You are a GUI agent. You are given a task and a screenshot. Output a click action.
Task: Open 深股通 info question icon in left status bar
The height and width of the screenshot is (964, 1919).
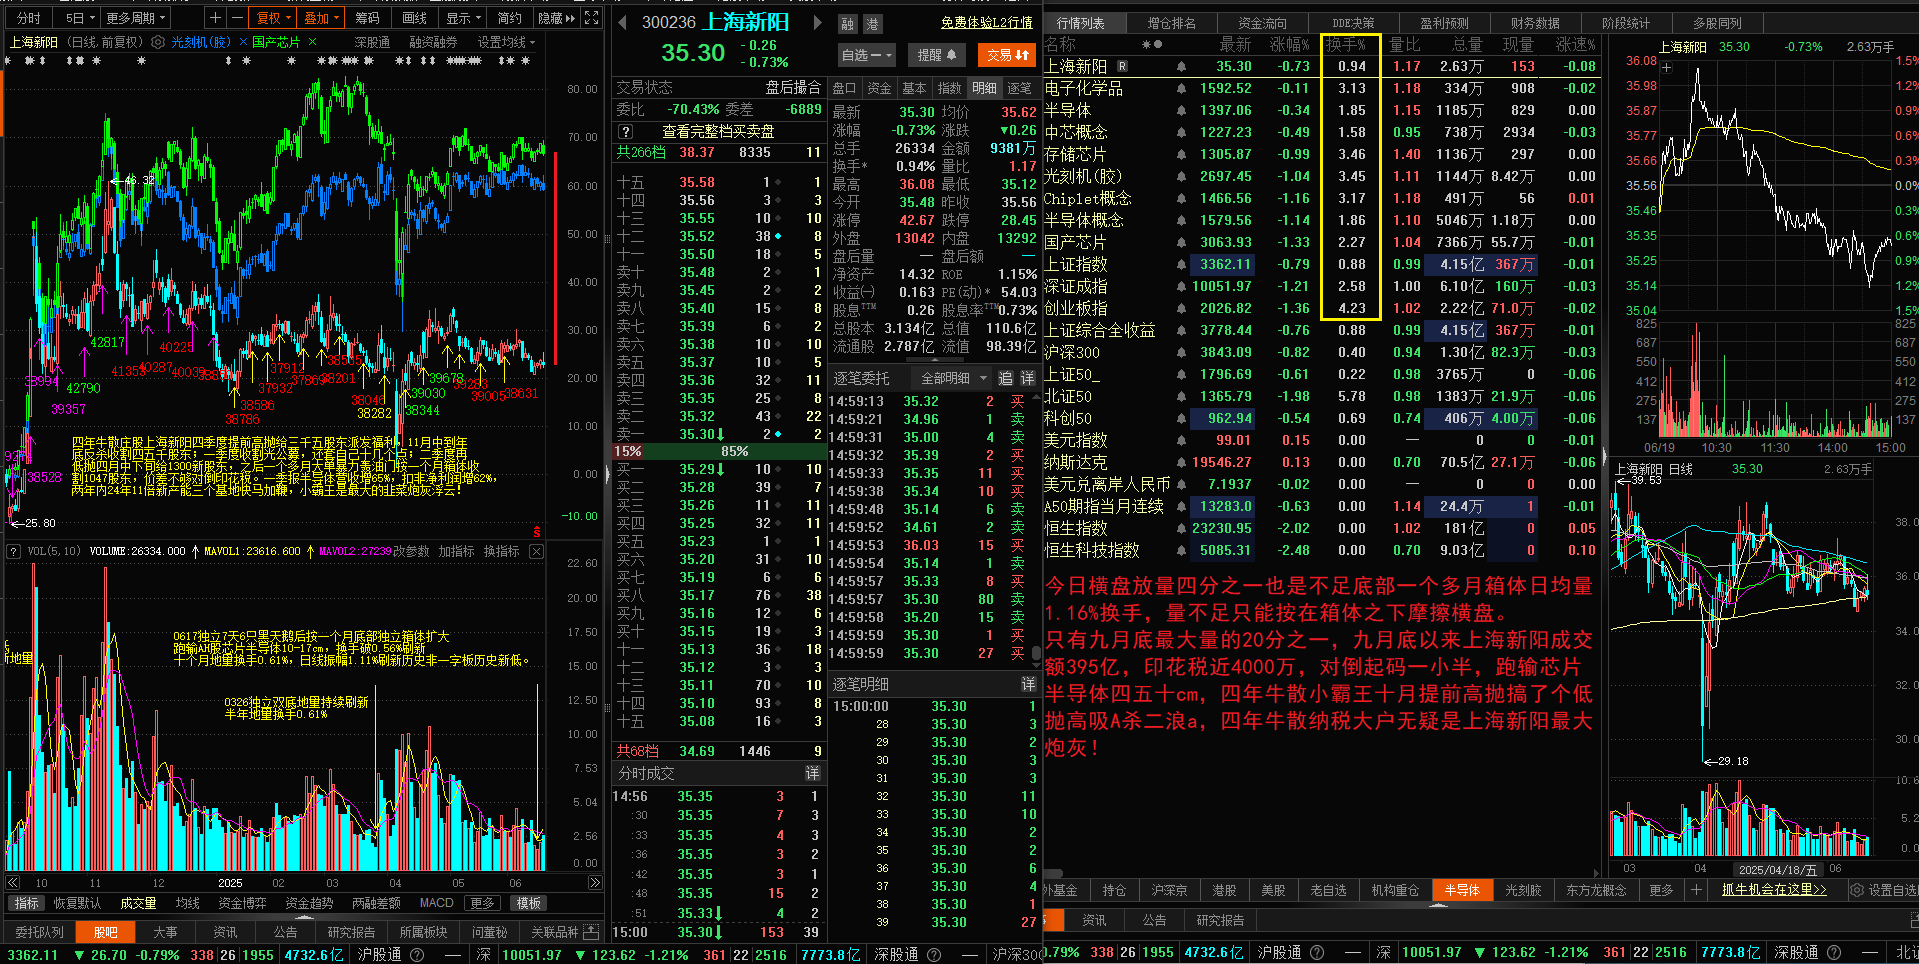[x=934, y=954]
